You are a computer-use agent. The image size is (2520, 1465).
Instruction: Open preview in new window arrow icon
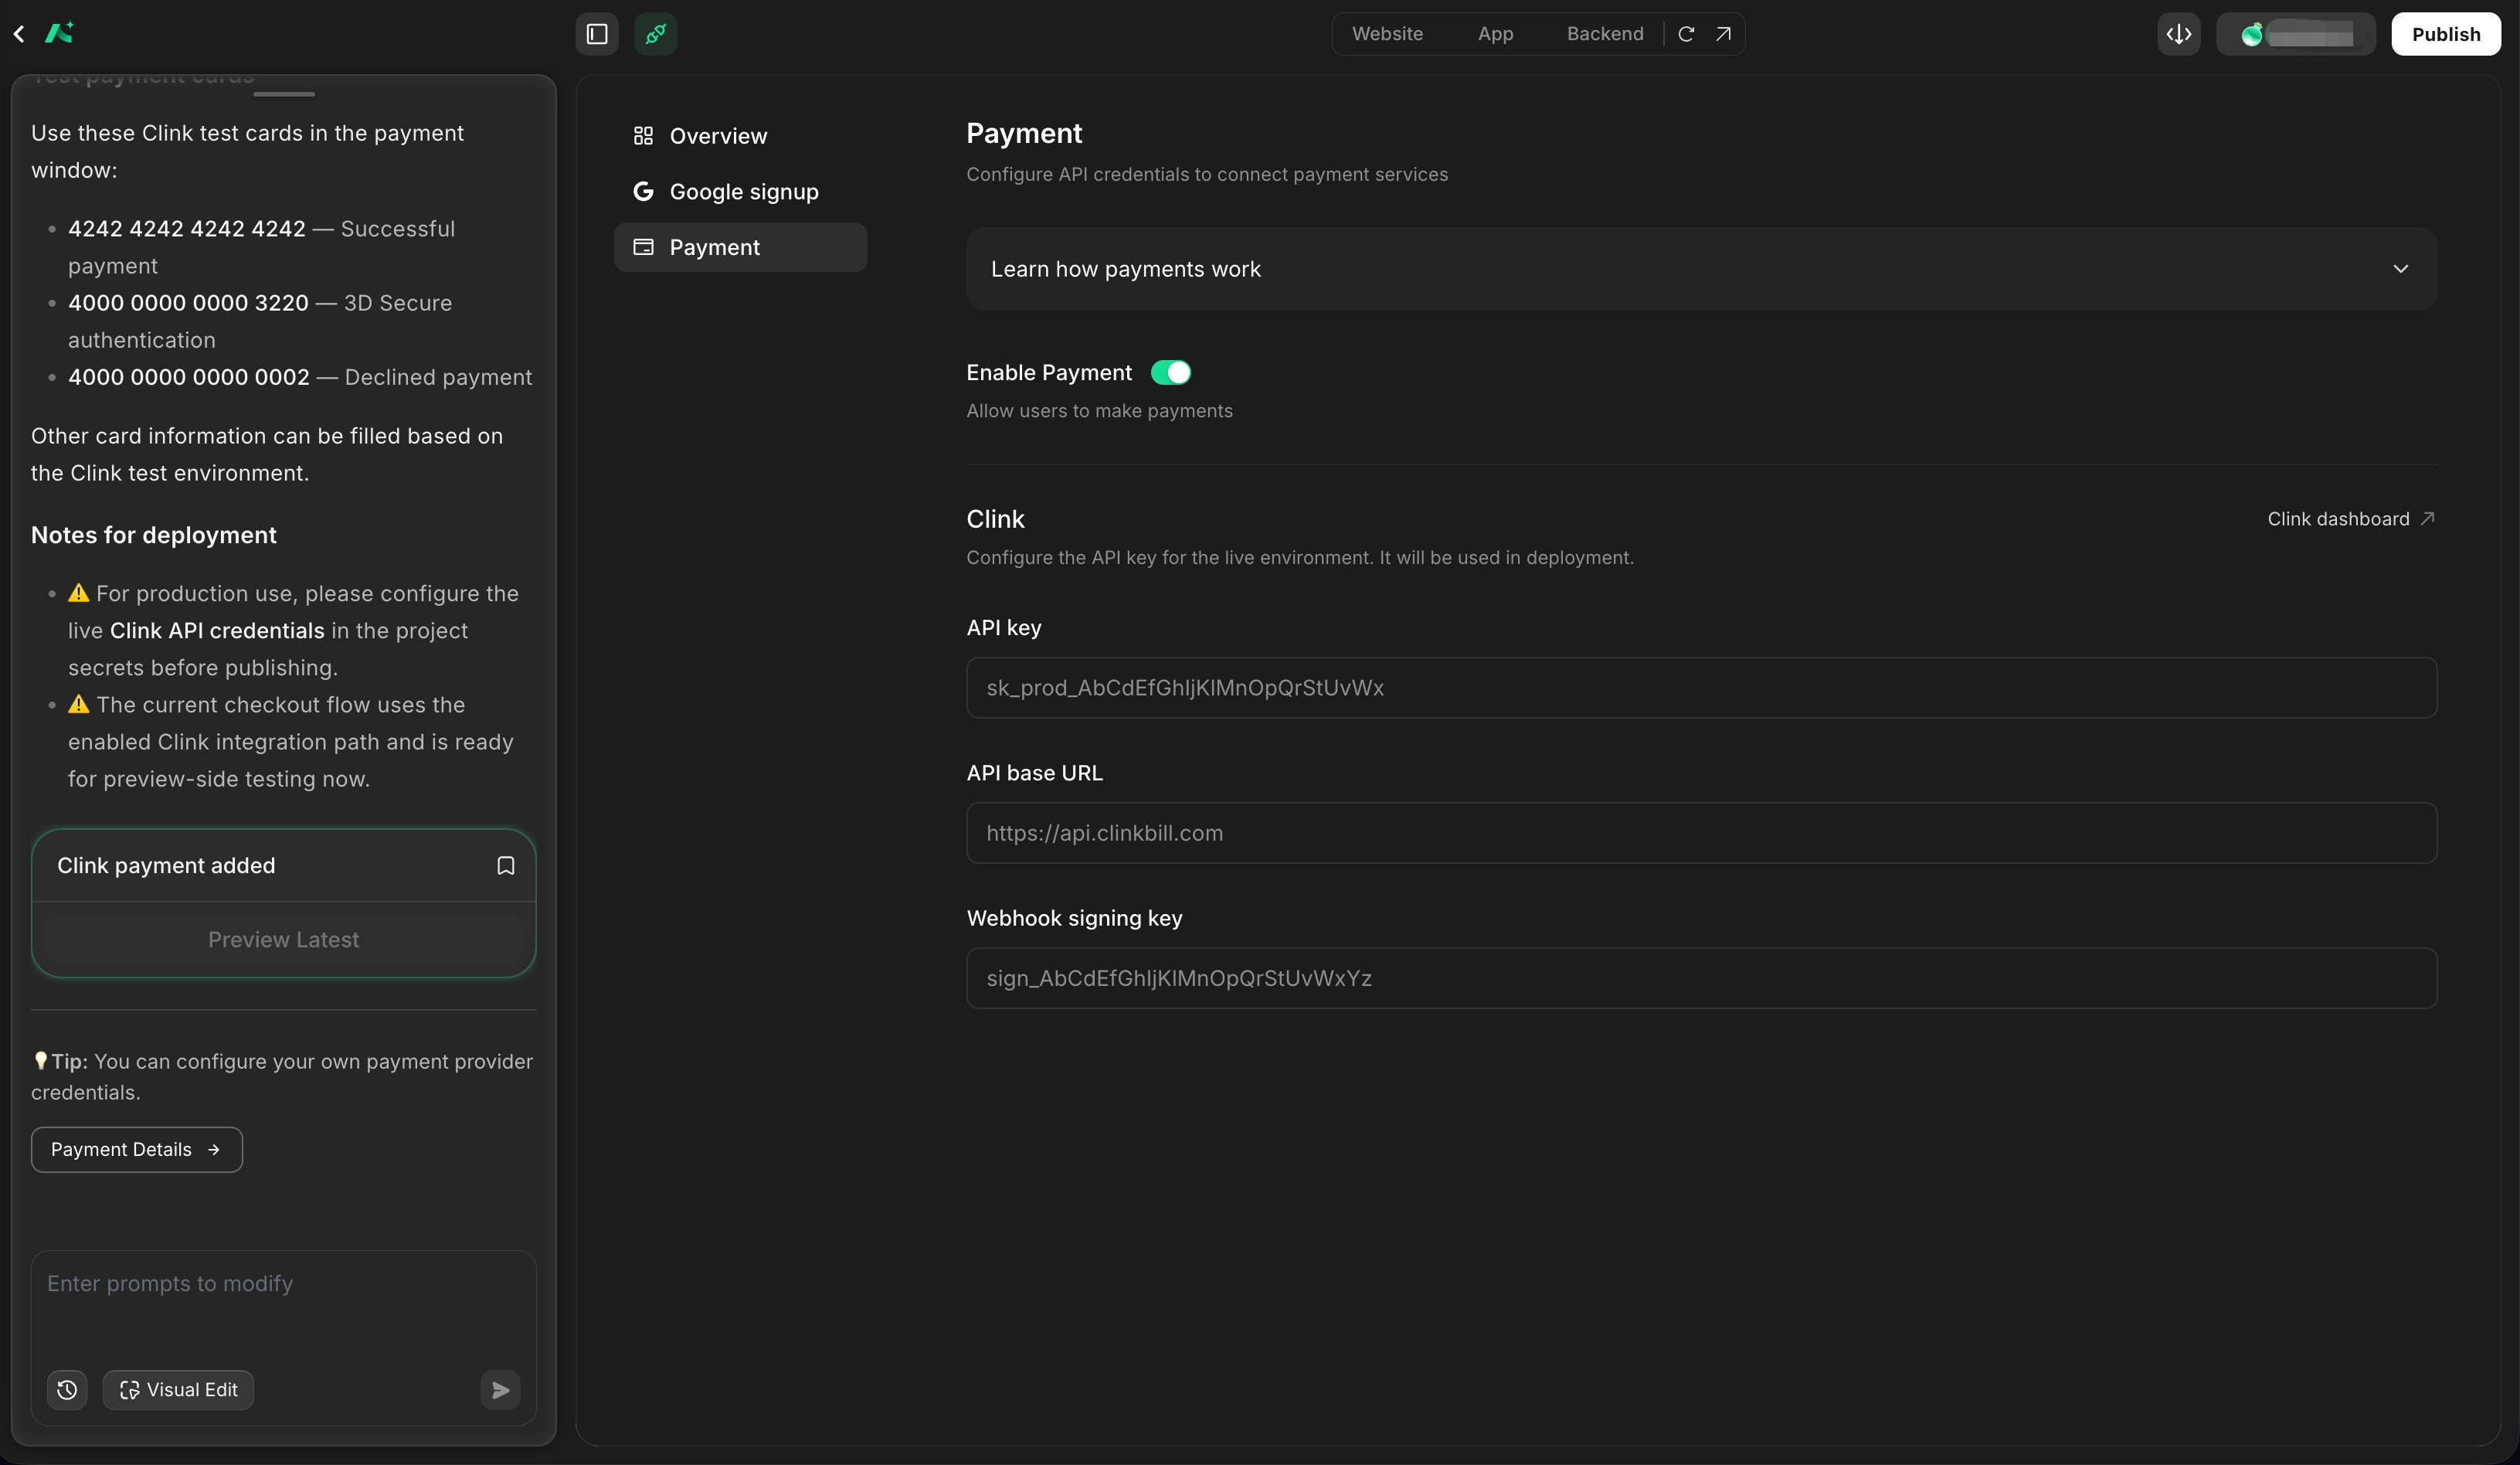coord(1723,34)
